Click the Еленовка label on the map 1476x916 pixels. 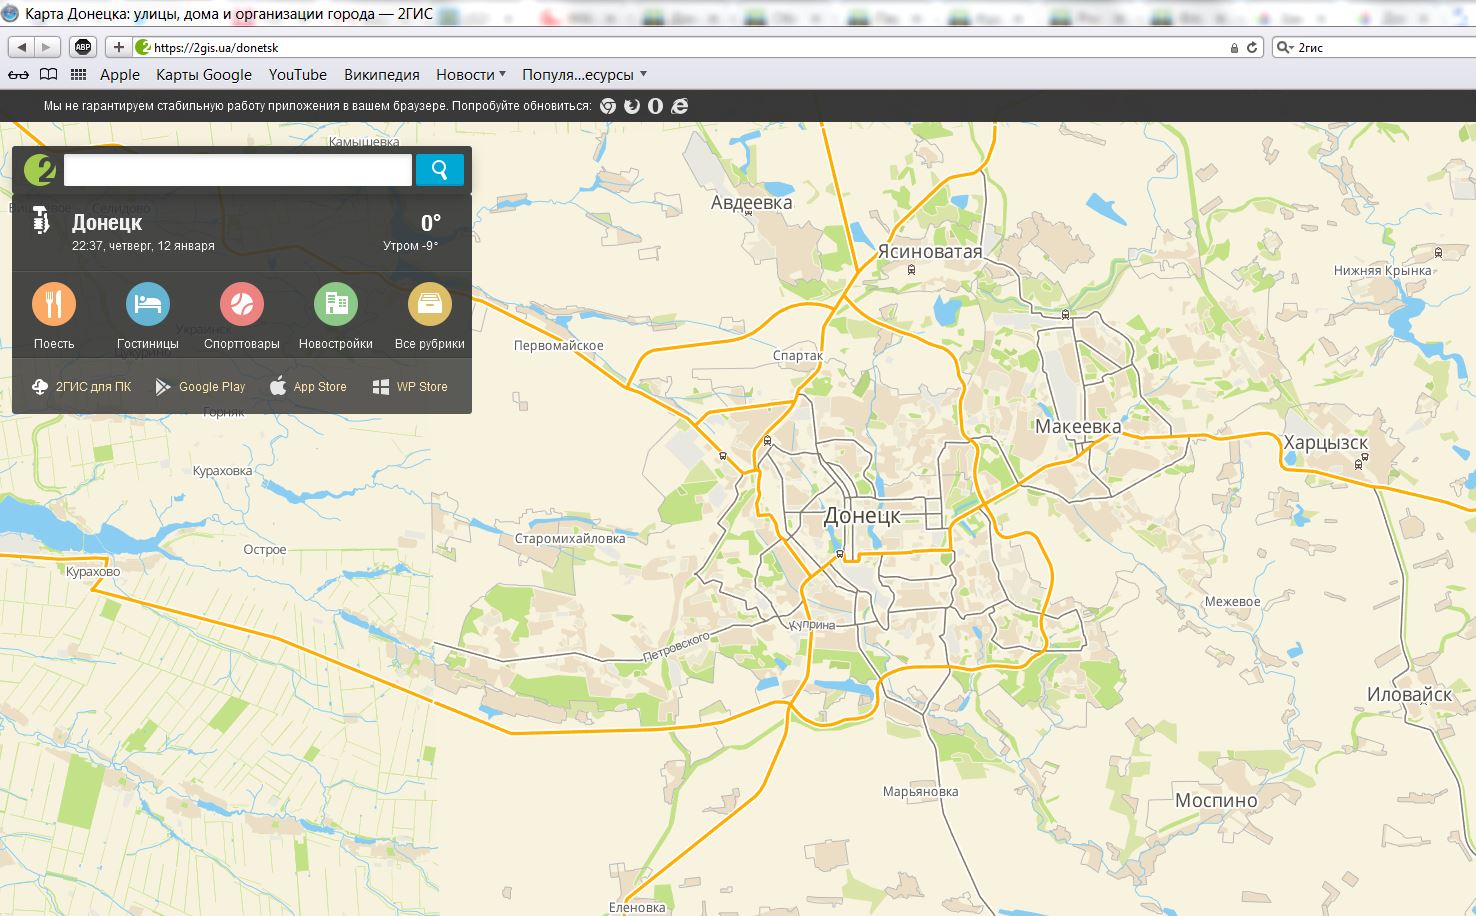point(637,908)
